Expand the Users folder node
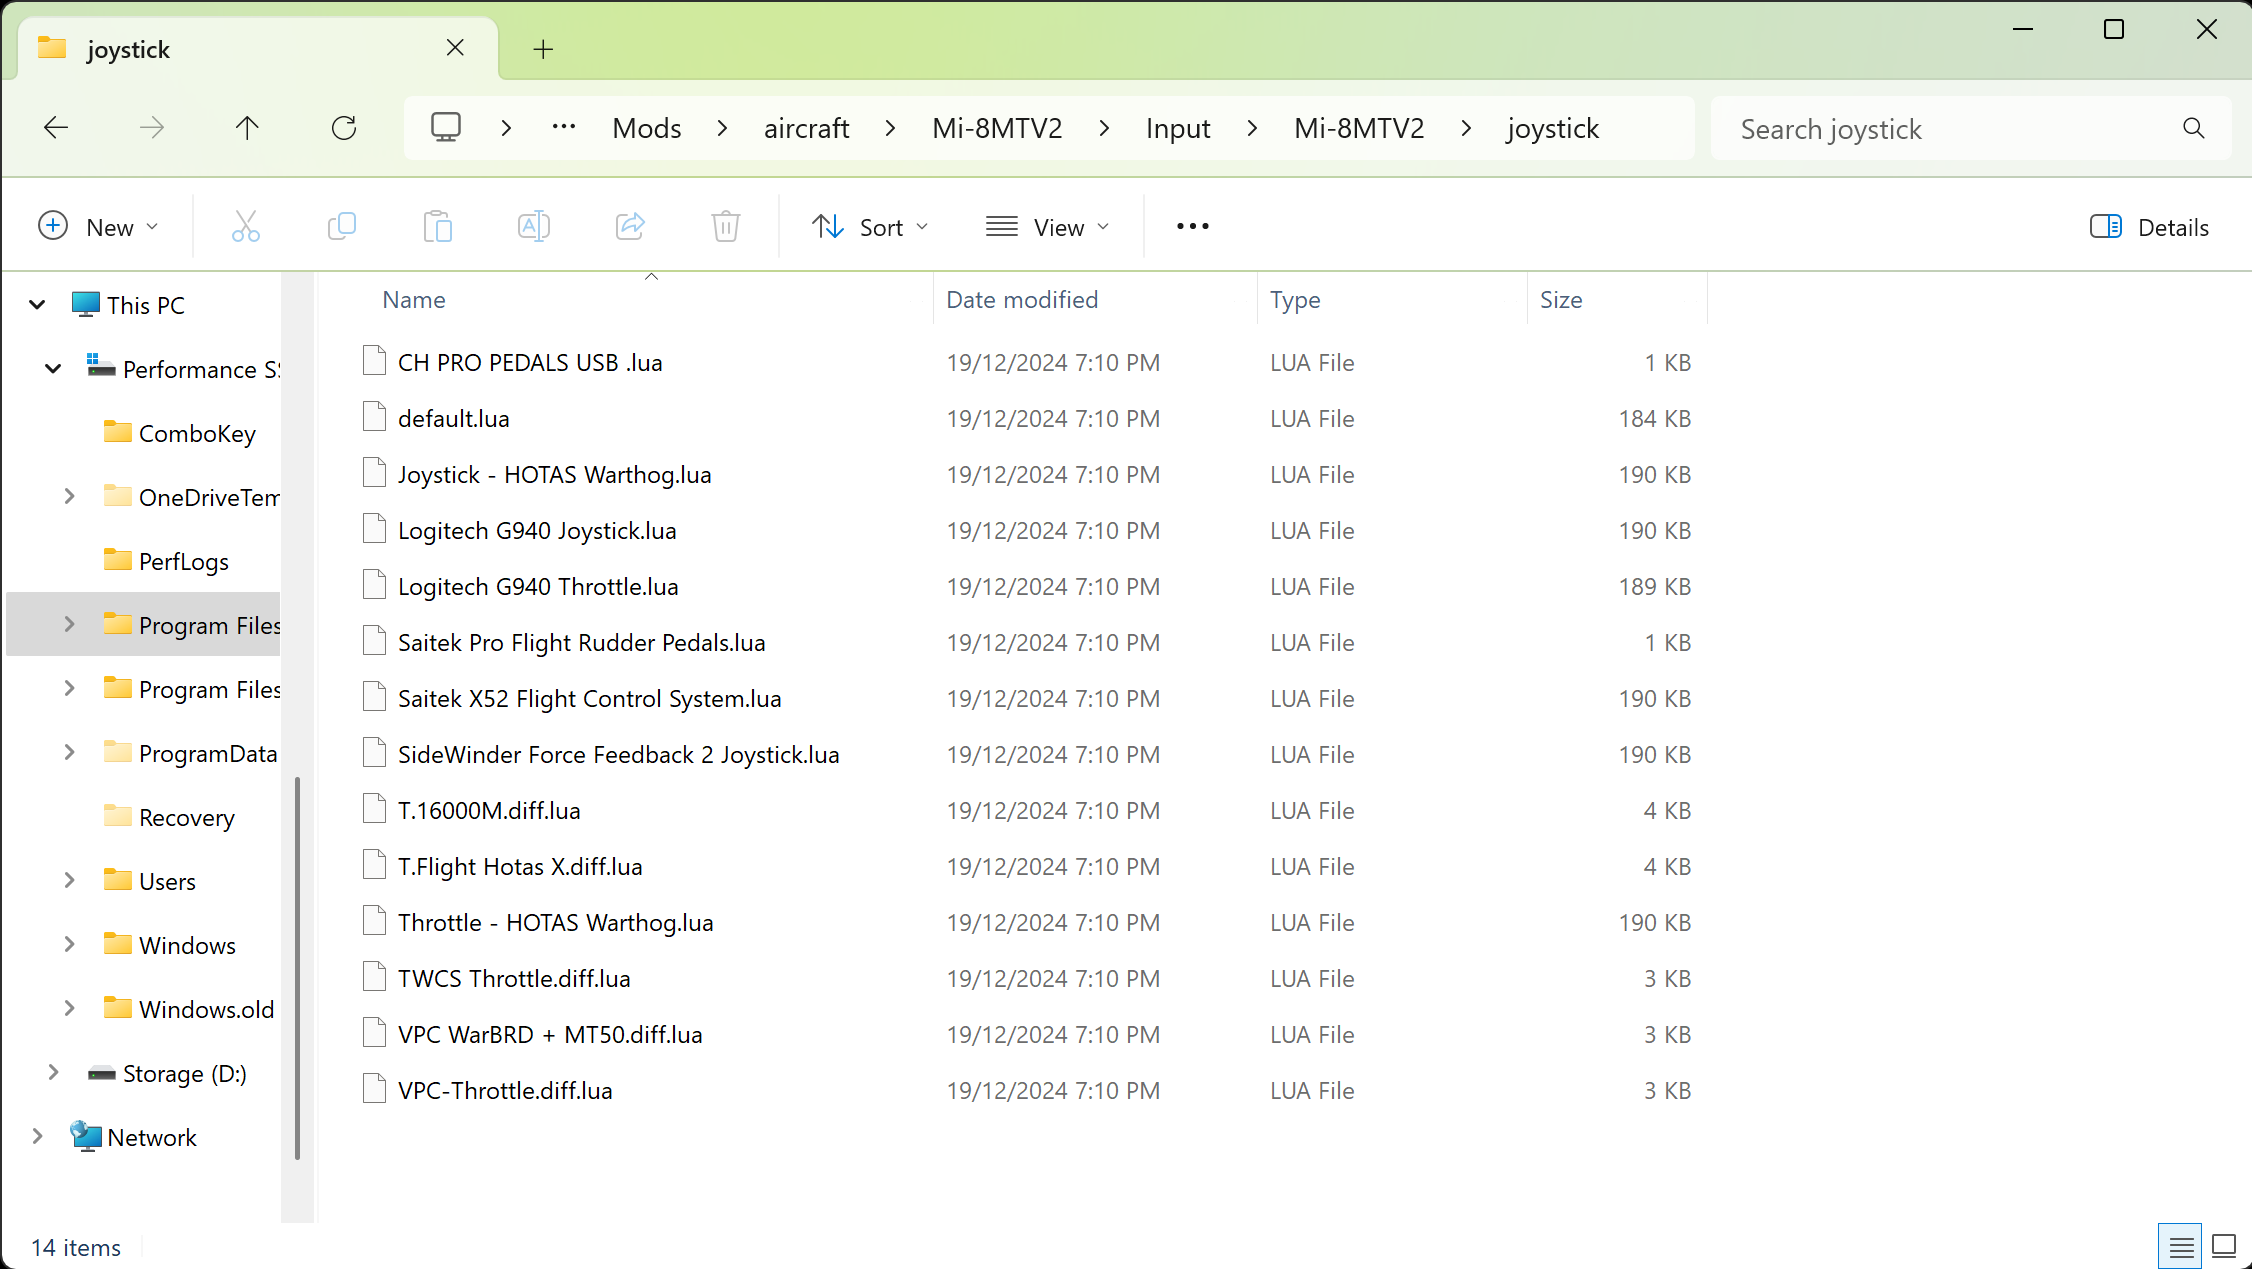The image size is (2252, 1269). coord(69,881)
